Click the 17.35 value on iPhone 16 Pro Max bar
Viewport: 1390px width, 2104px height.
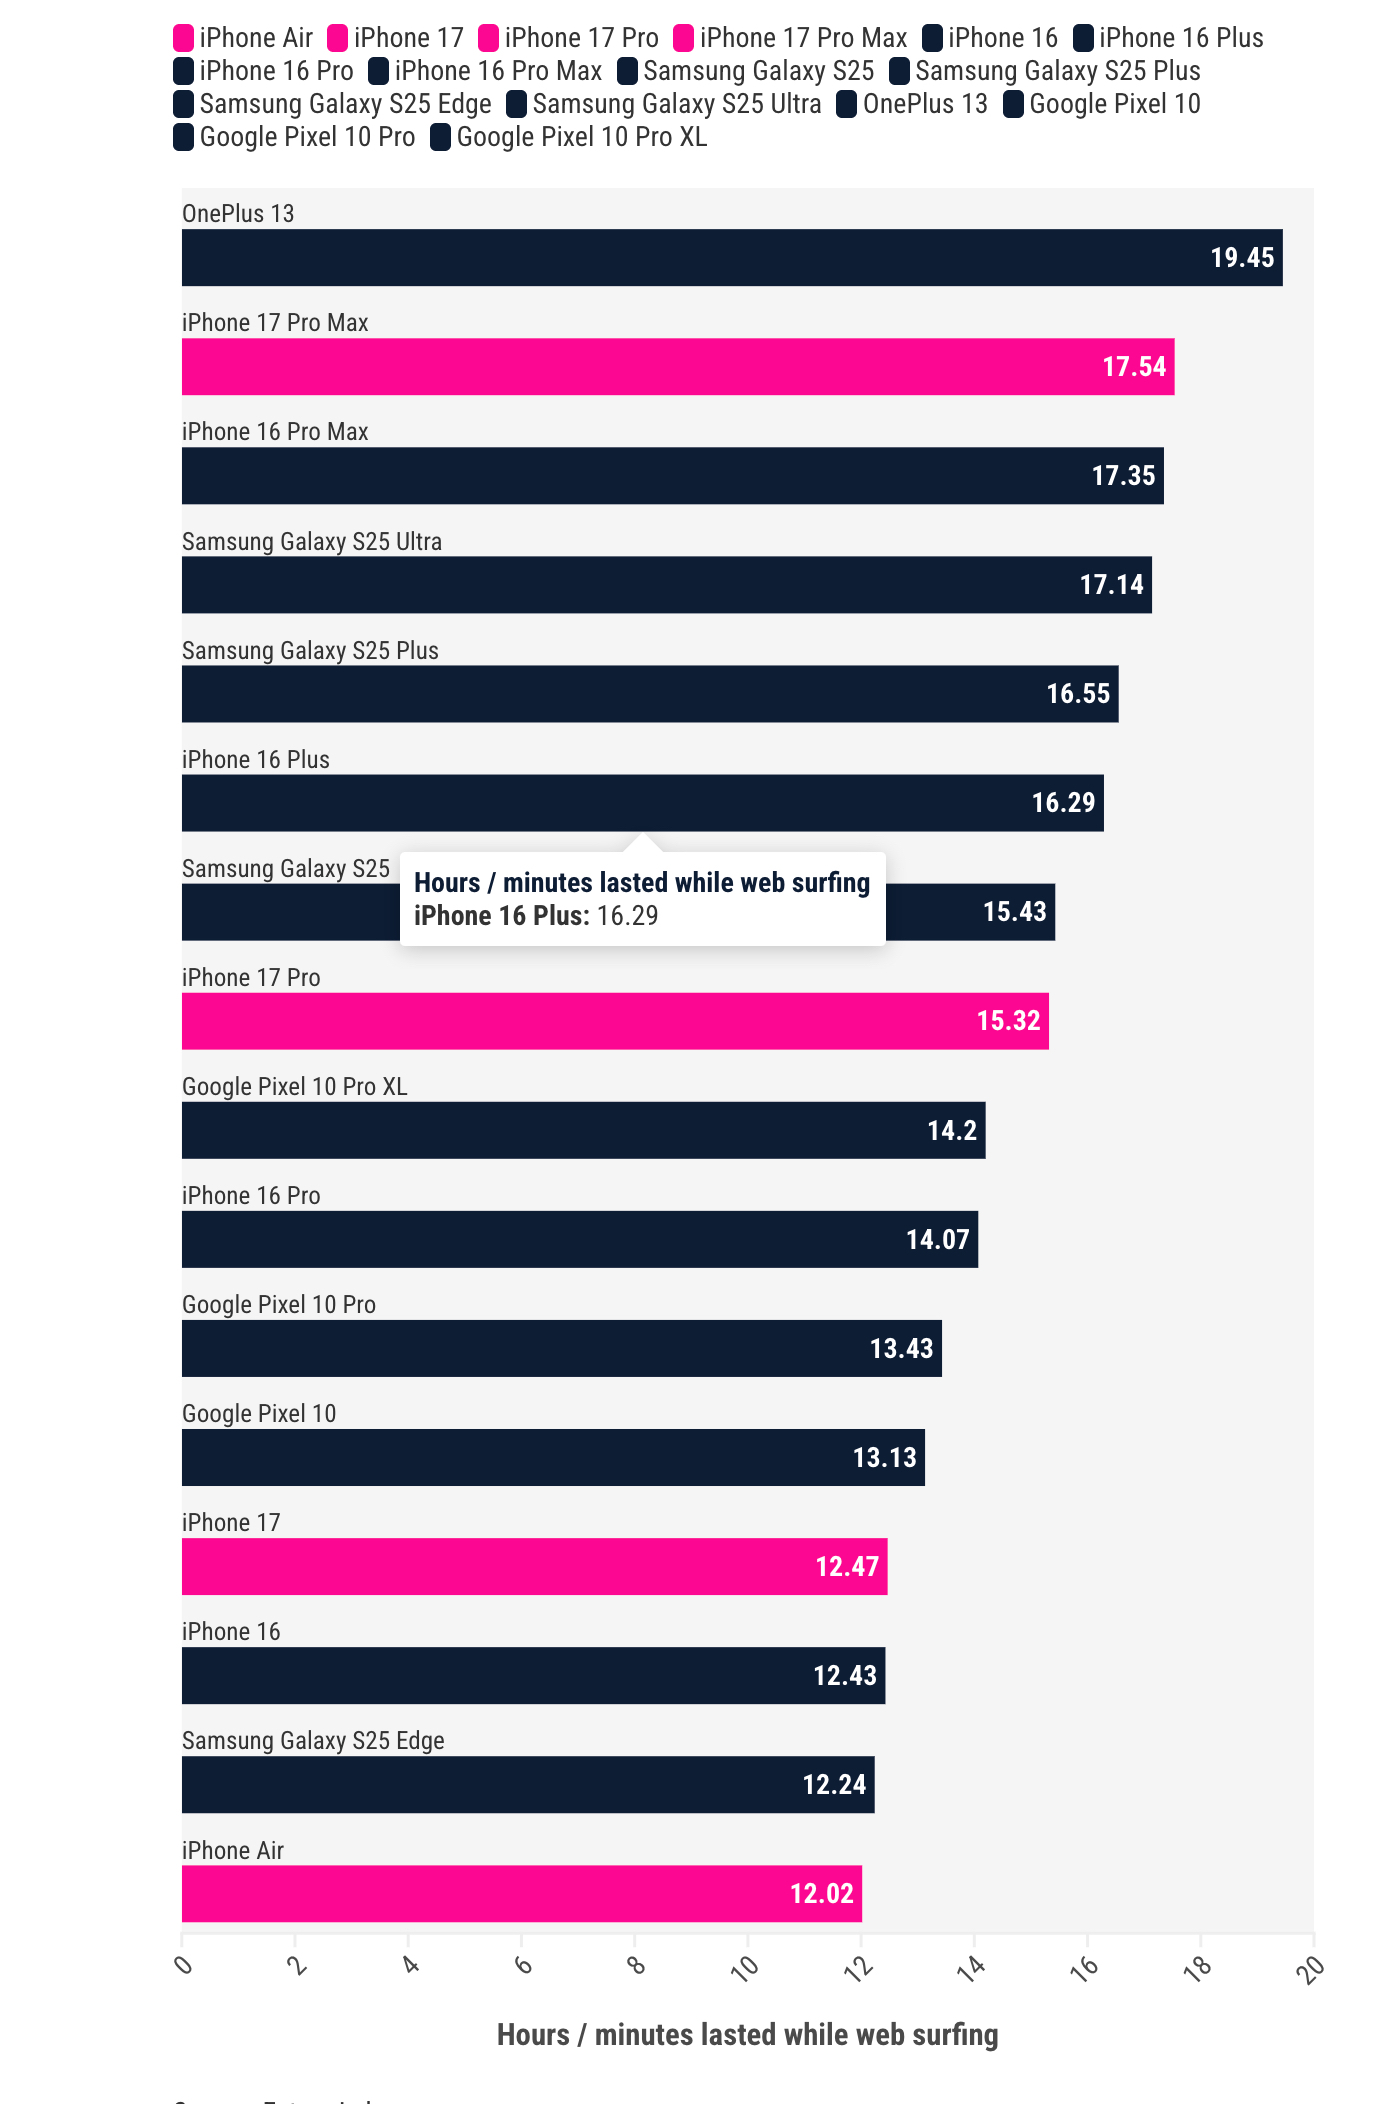1123,476
